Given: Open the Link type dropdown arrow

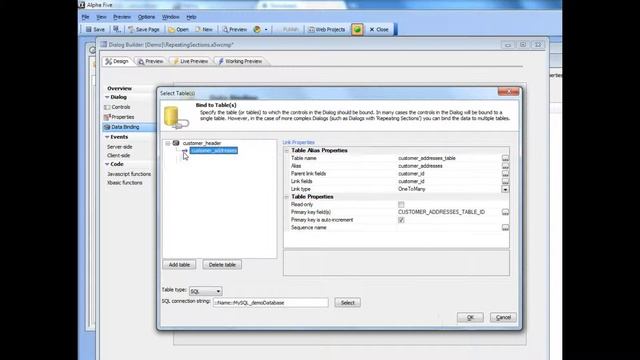Looking at the screenshot, I should click(x=505, y=189).
